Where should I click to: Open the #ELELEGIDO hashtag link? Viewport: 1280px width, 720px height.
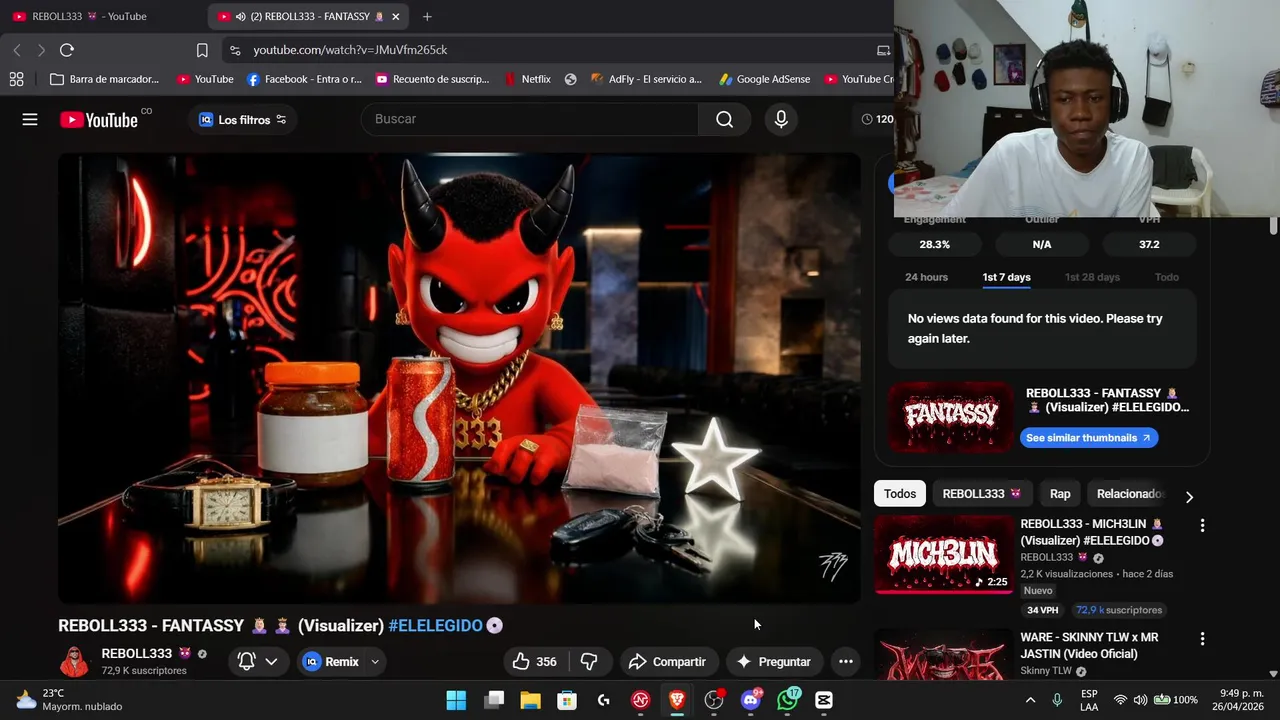pyautogui.click(x=435, y=626)
